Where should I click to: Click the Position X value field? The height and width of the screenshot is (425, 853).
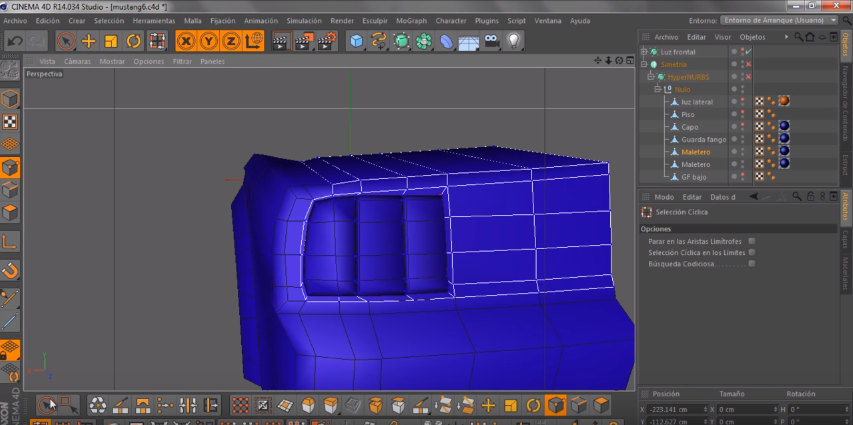tap(678, 409)
